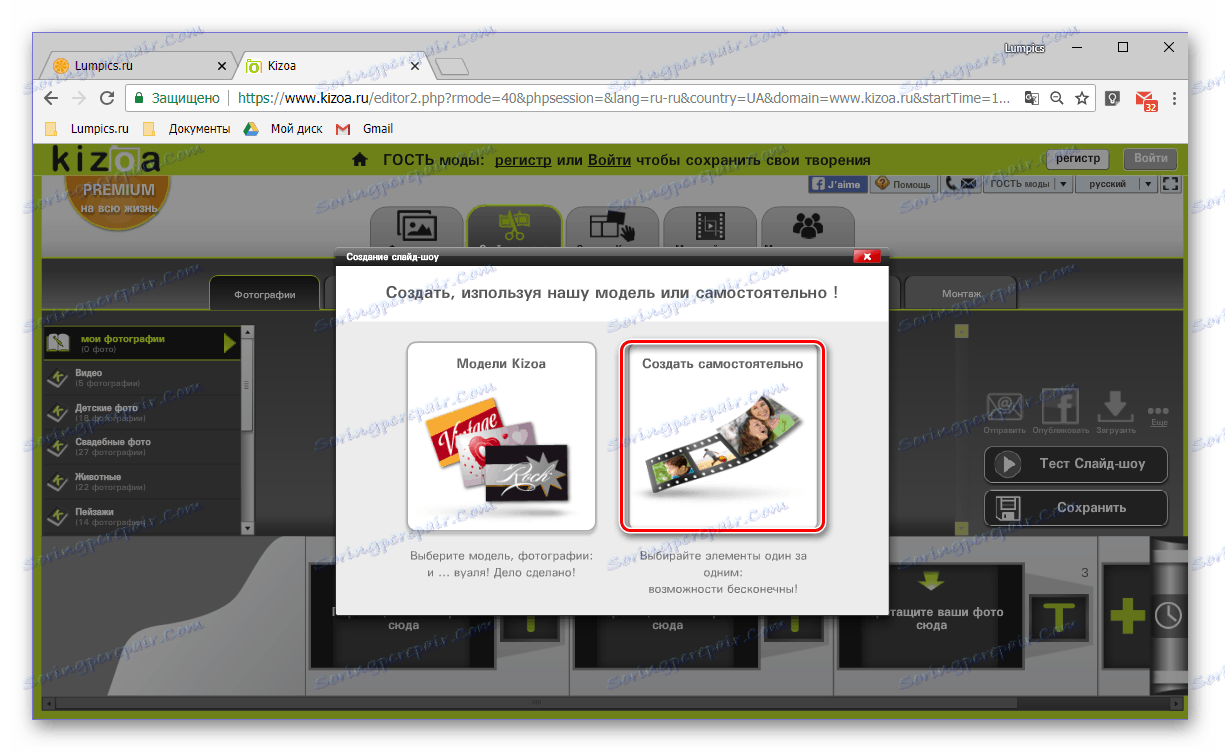The width and height of the screenshot is (1225, 752).
Task: Click the gray 'регистр' button
Action: [x=1078, y=158]
